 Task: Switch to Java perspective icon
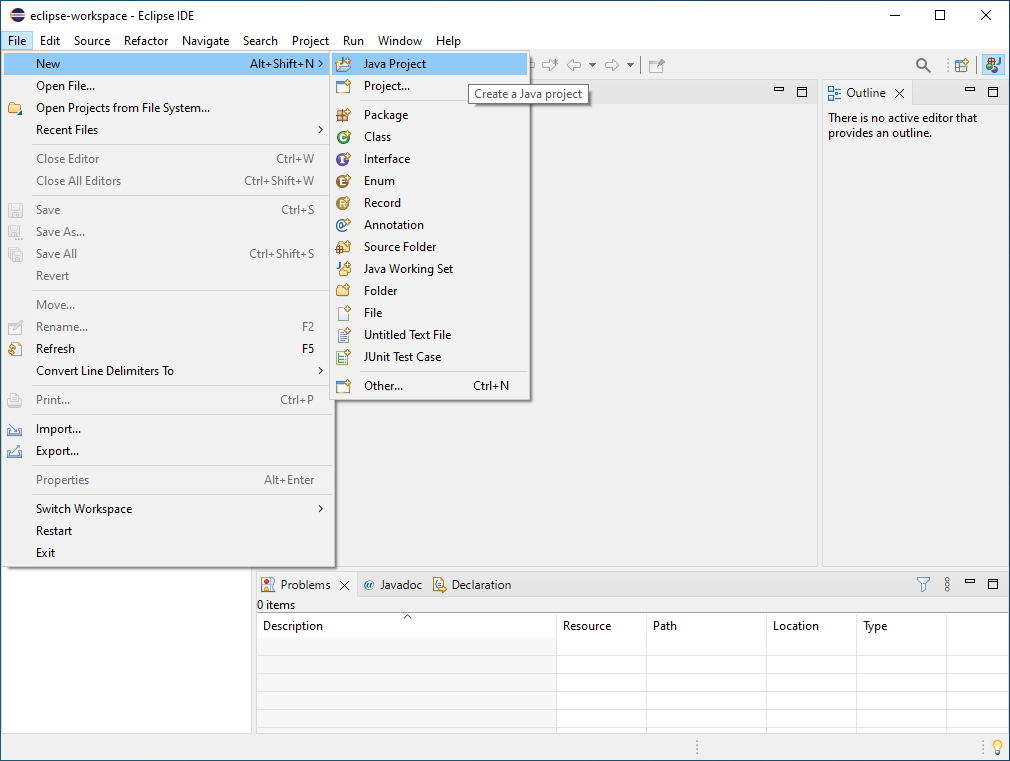[993, 65]
